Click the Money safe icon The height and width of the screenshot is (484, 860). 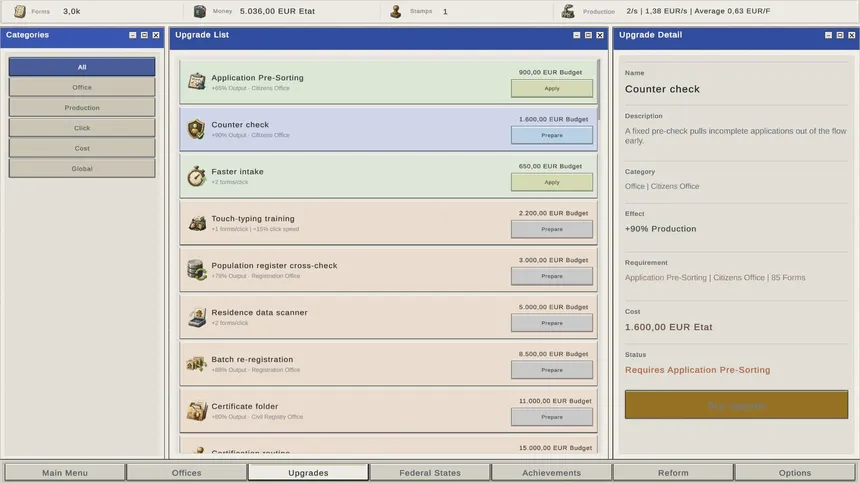[200, 11]
